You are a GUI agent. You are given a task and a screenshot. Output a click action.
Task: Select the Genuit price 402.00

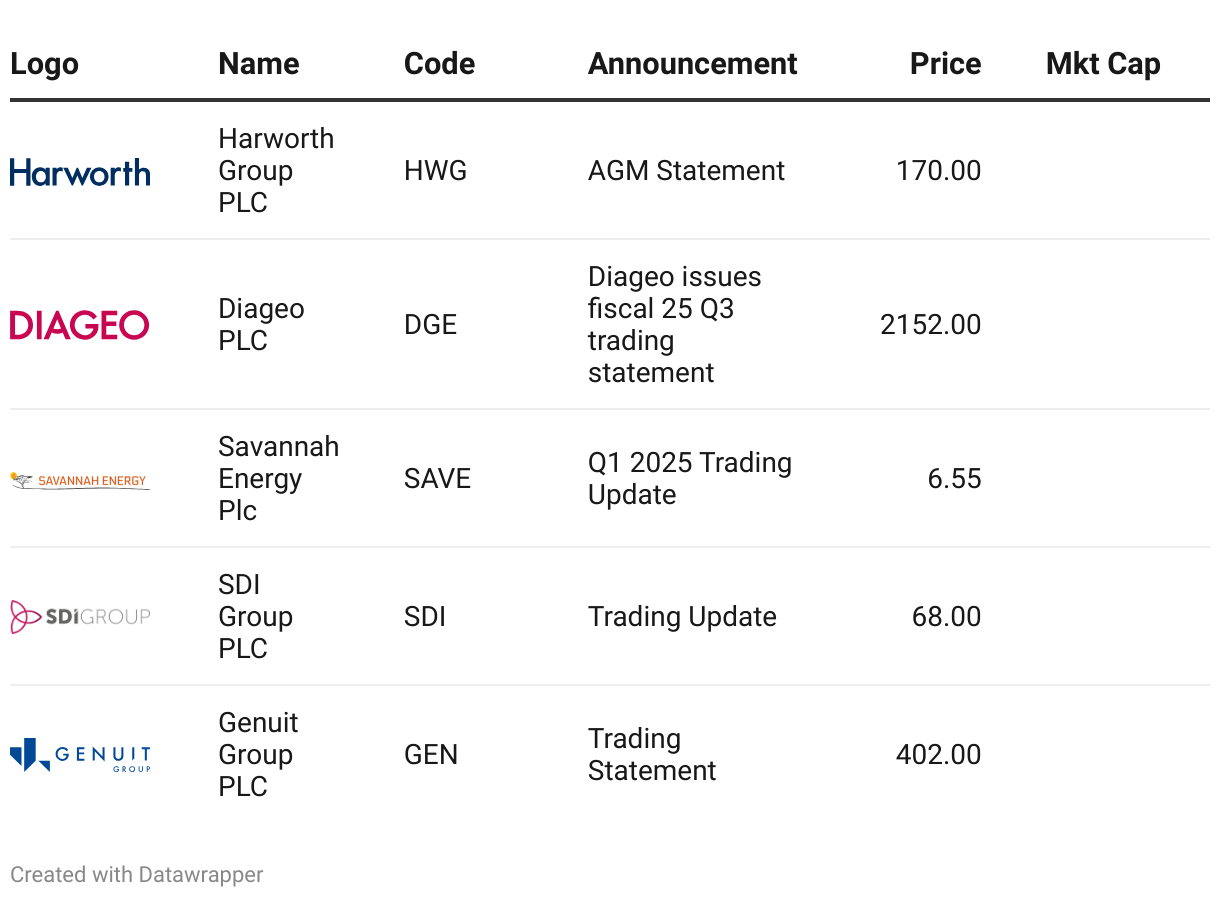click(938, 755)
